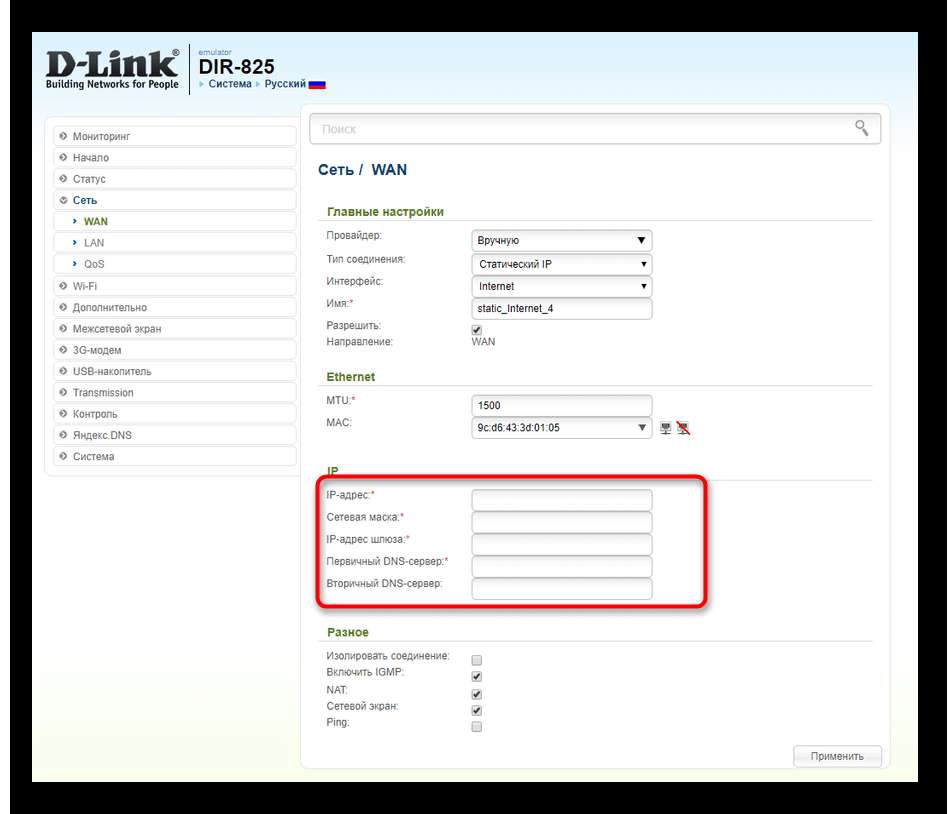Select QoS in the sidebar
Viewport: 950px width, 814px height.
[174, 264]
